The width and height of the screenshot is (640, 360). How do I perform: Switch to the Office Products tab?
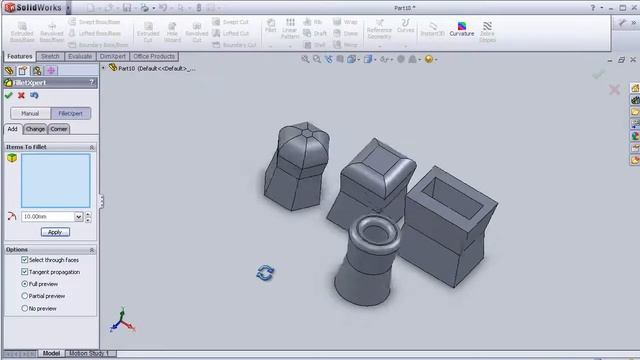(154, 56)
